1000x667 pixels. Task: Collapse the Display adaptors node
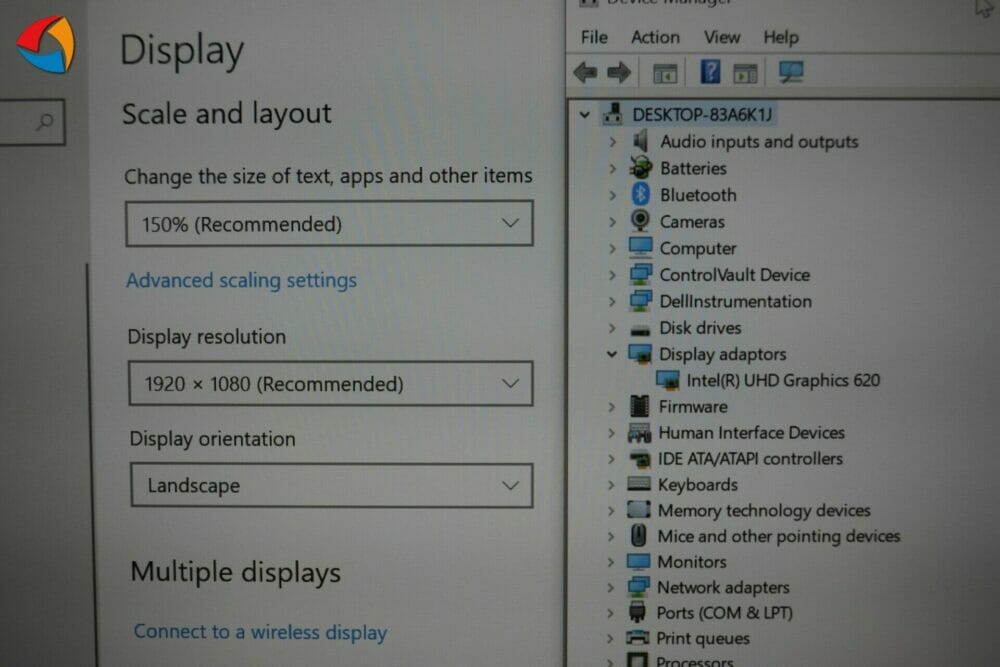pyautogui.click(x=612, y=354)
